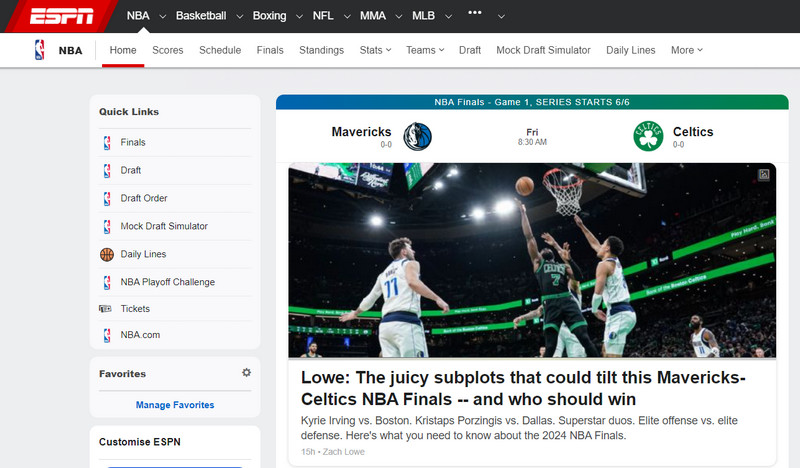Click the Celtics team name

coord(693,132)
